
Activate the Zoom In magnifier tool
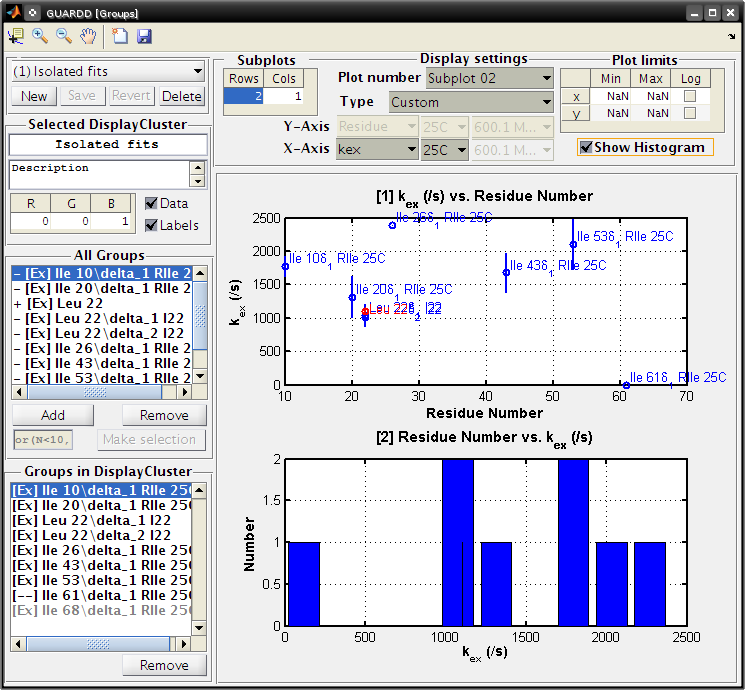coord(40,36)
